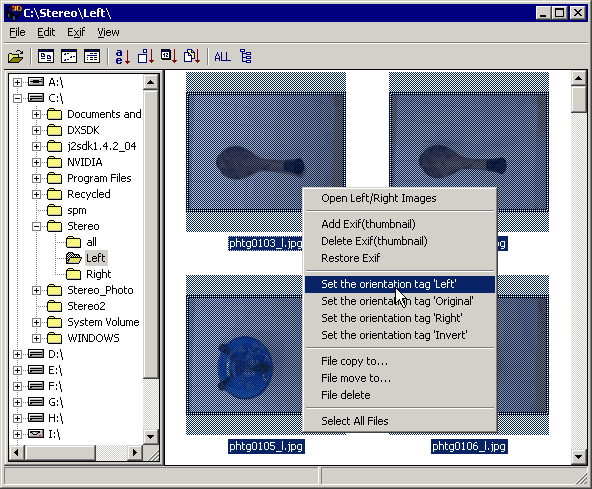592x489 pixels.
Task: Choose Add Exif(thumbnail) in context menu
Action: pyautogui.click(x=400, y=224)
